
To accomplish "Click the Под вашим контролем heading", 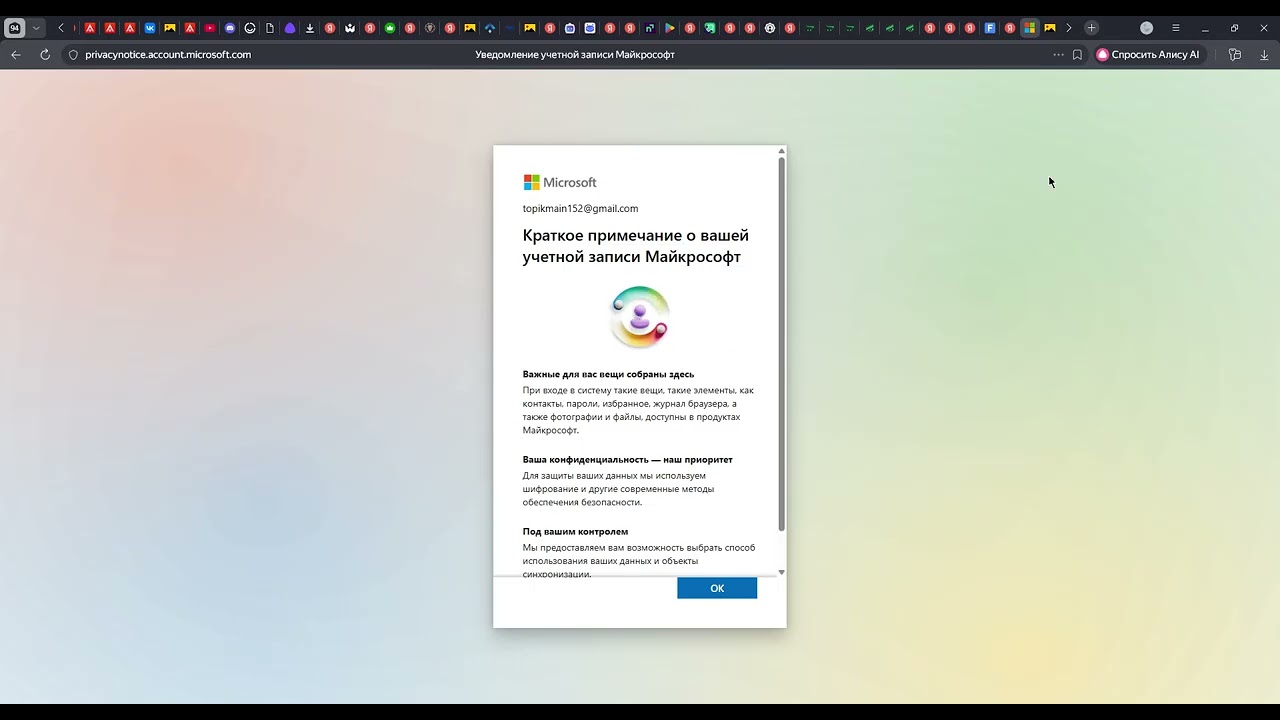I will click(575, 531).
